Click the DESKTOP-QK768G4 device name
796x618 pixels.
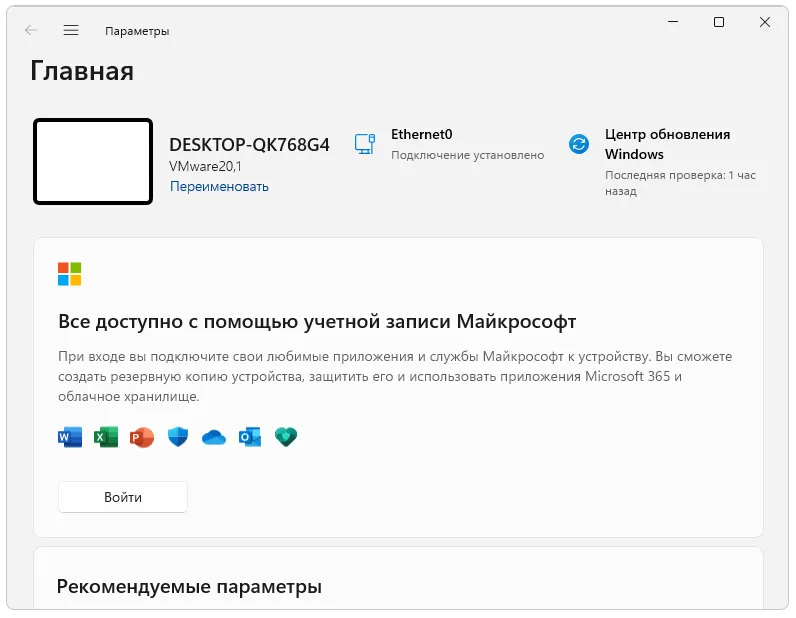coord(249,145)
